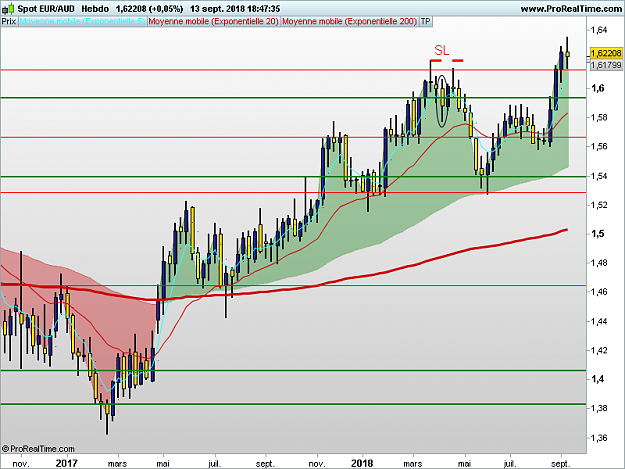This screenshot has width=625, height=469.
Task: Open Moyenne mobile (Exponentielle 200) indicator settings
Action: pyautogui.click(x=350, y=22)
